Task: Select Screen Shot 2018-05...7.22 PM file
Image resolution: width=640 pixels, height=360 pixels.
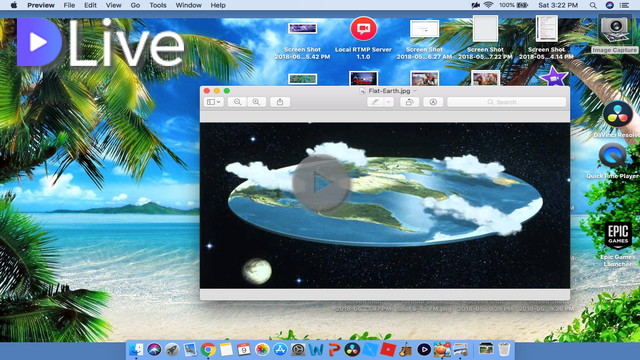Action: (x=485, y=29)
